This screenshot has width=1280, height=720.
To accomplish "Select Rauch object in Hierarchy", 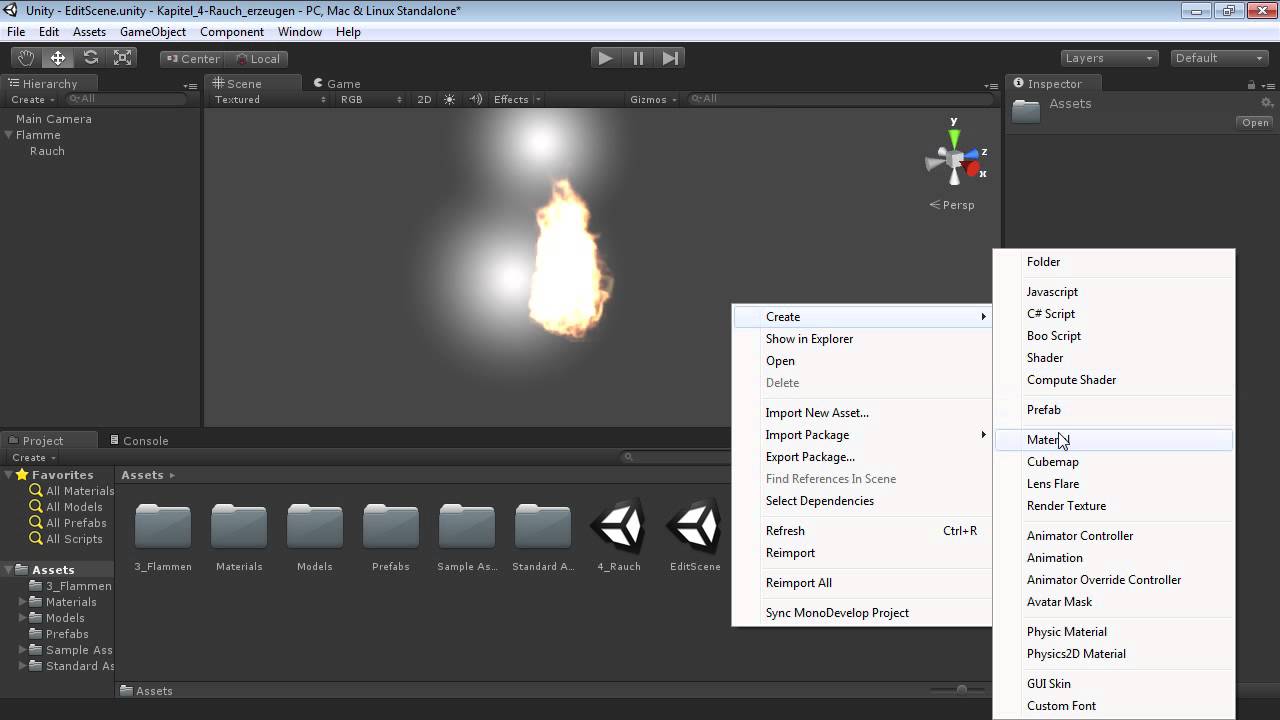I will (x=47, y=151).
